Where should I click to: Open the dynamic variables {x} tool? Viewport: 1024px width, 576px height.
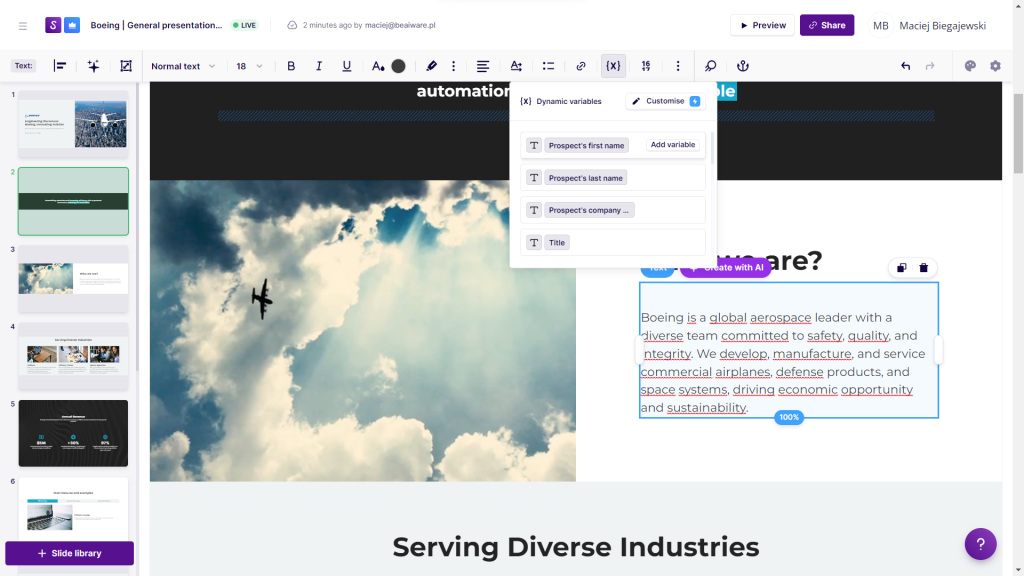[613, 66]
